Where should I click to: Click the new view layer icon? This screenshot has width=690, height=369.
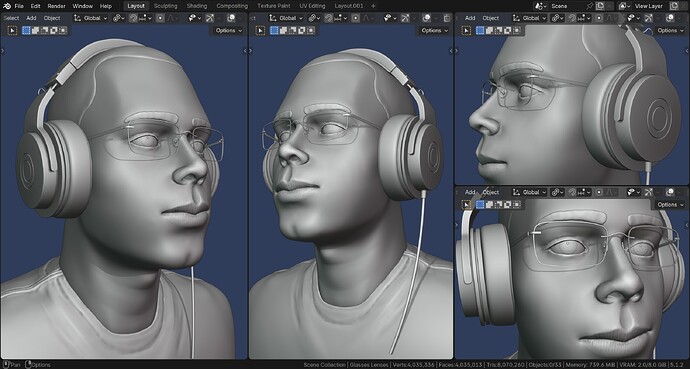[674, 6]
